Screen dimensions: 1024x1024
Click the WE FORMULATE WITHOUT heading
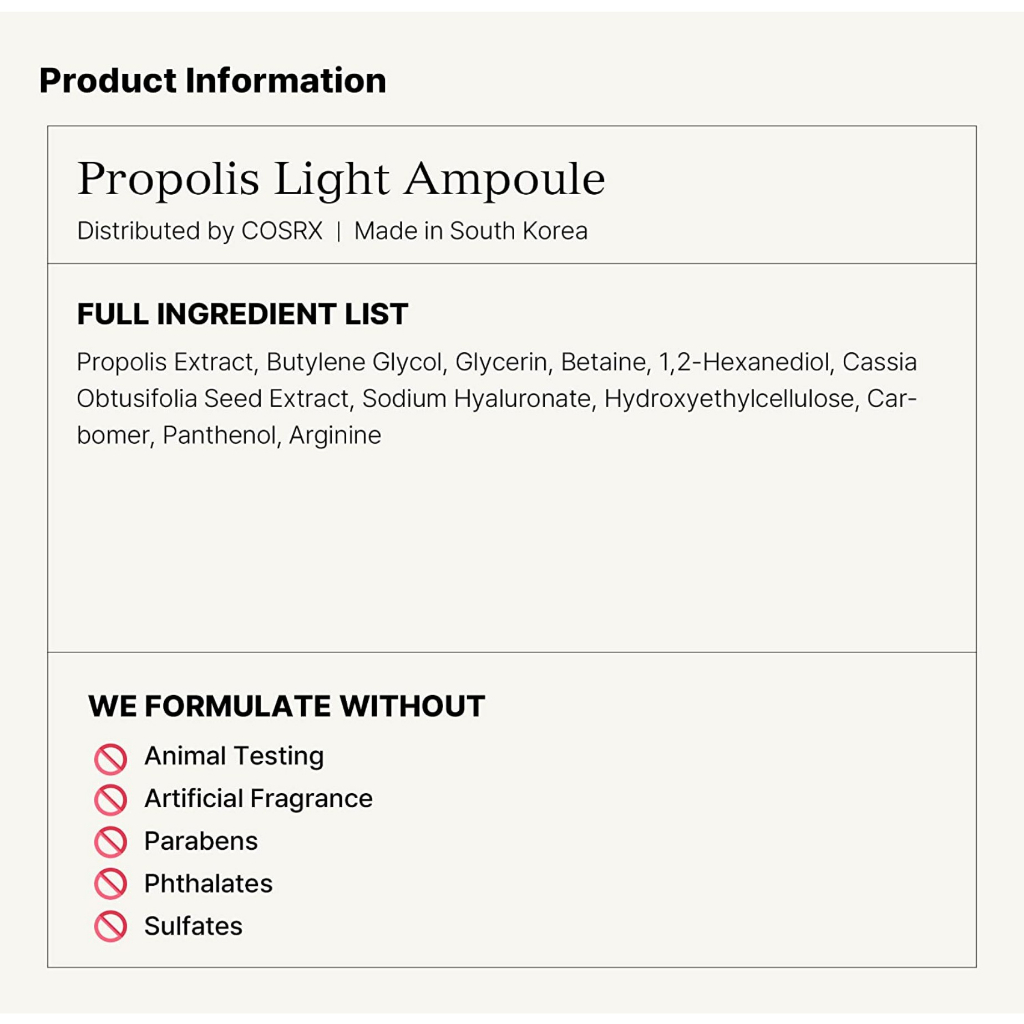coord(286,706)
